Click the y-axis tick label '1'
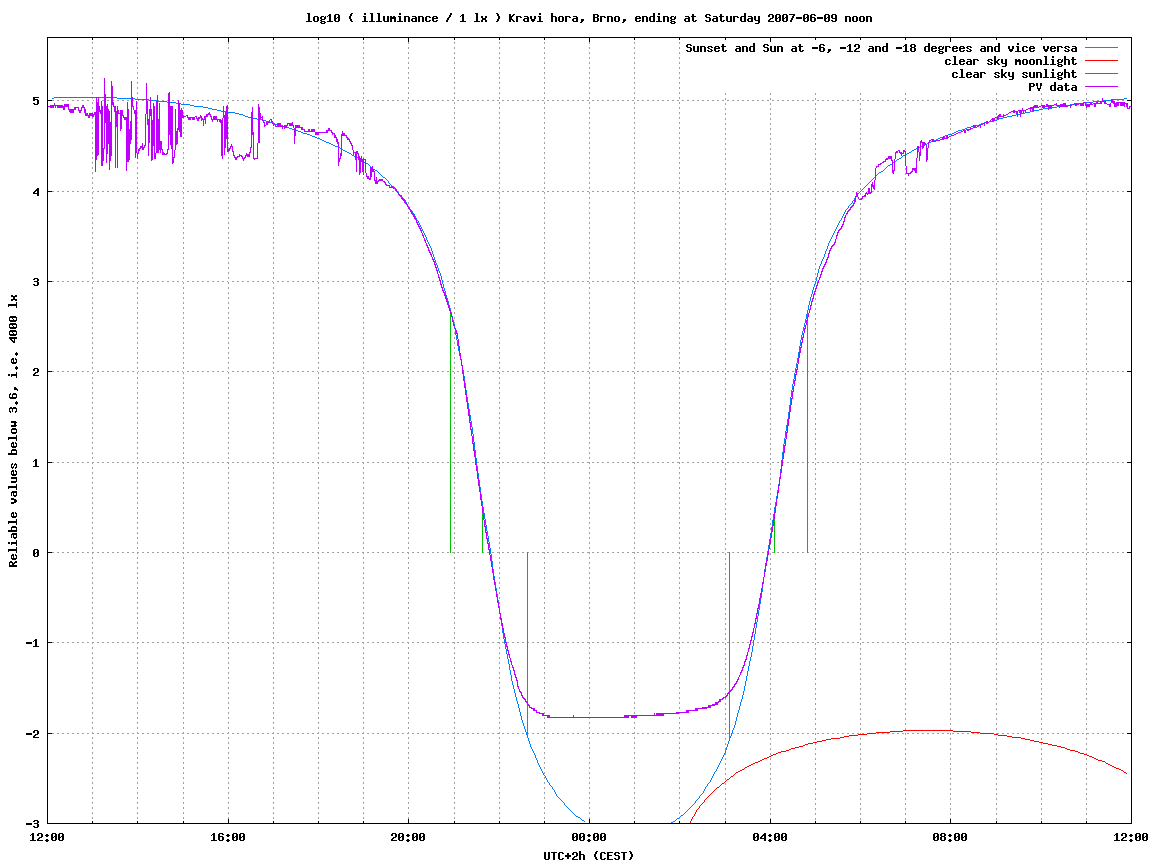The image size is (1151, 863). click(x=35, y=462)
